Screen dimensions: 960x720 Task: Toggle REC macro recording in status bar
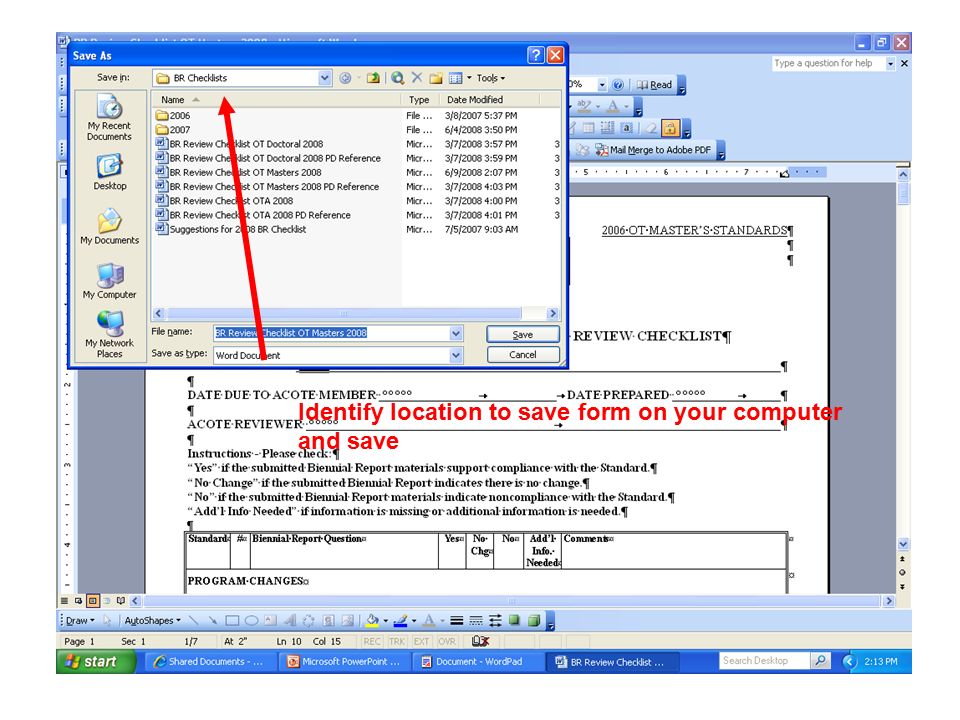(372, 641)
